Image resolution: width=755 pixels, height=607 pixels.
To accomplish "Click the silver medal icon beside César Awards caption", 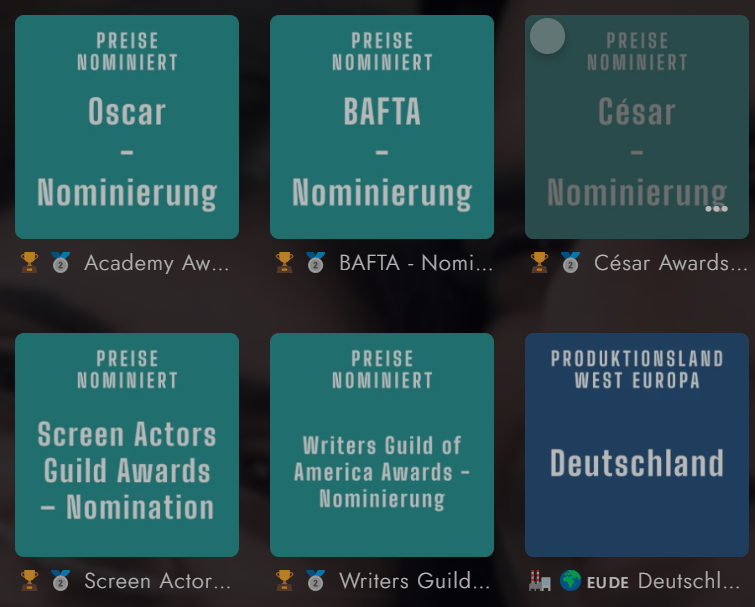I will pyautogui.click(x=570, y=263).
